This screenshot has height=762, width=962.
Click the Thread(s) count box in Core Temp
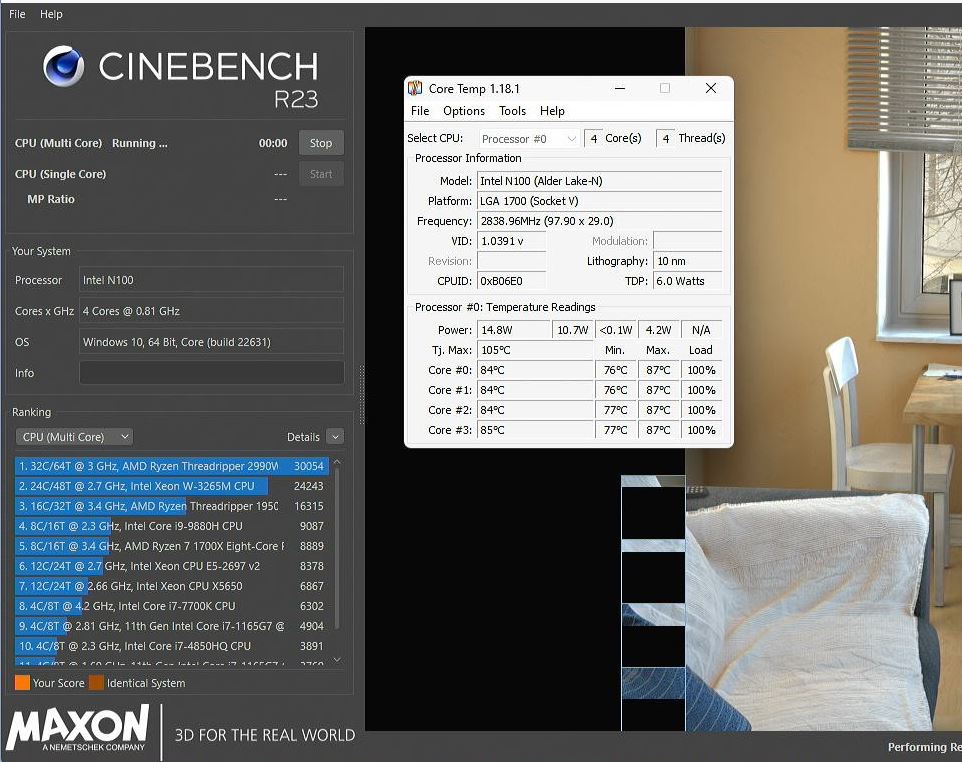point(666,139)
